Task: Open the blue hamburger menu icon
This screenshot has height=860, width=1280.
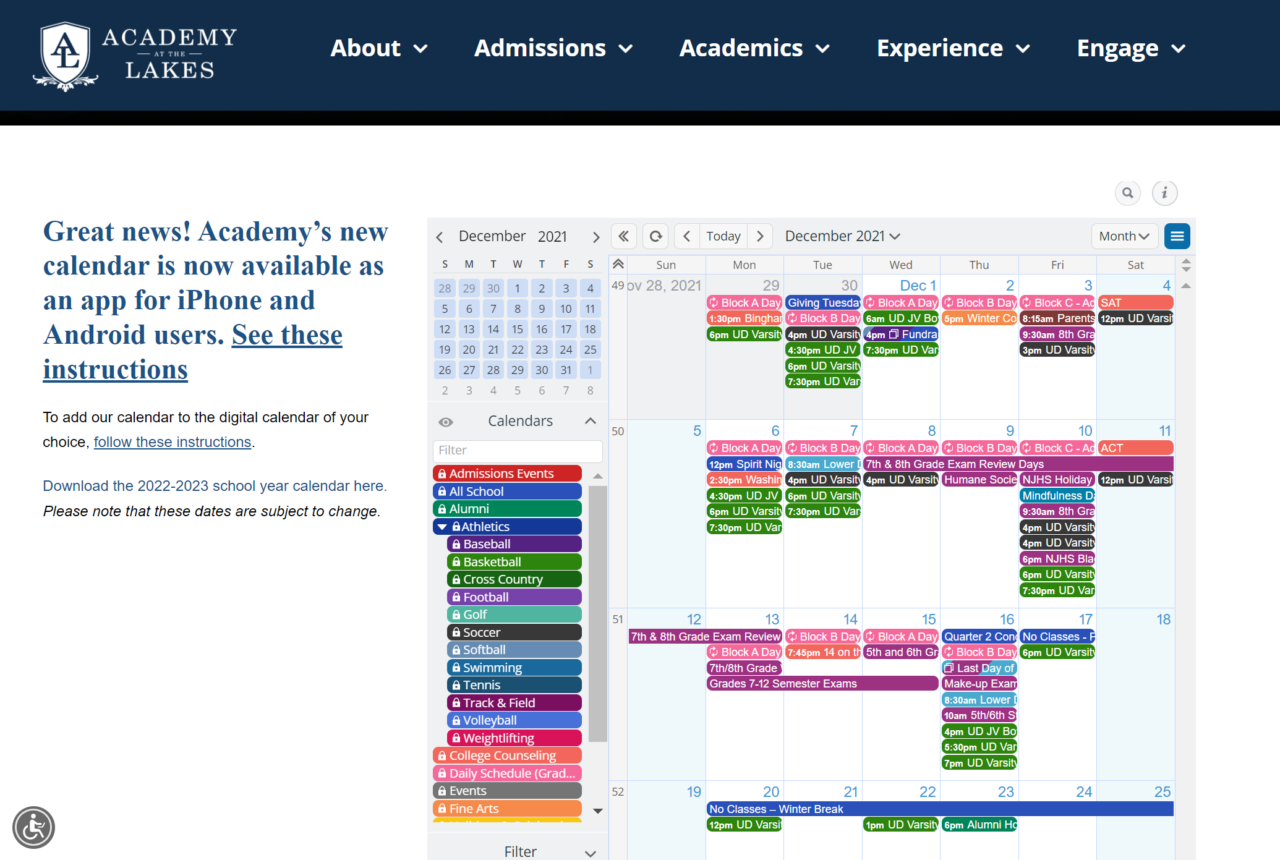Action: [1177, 236]
